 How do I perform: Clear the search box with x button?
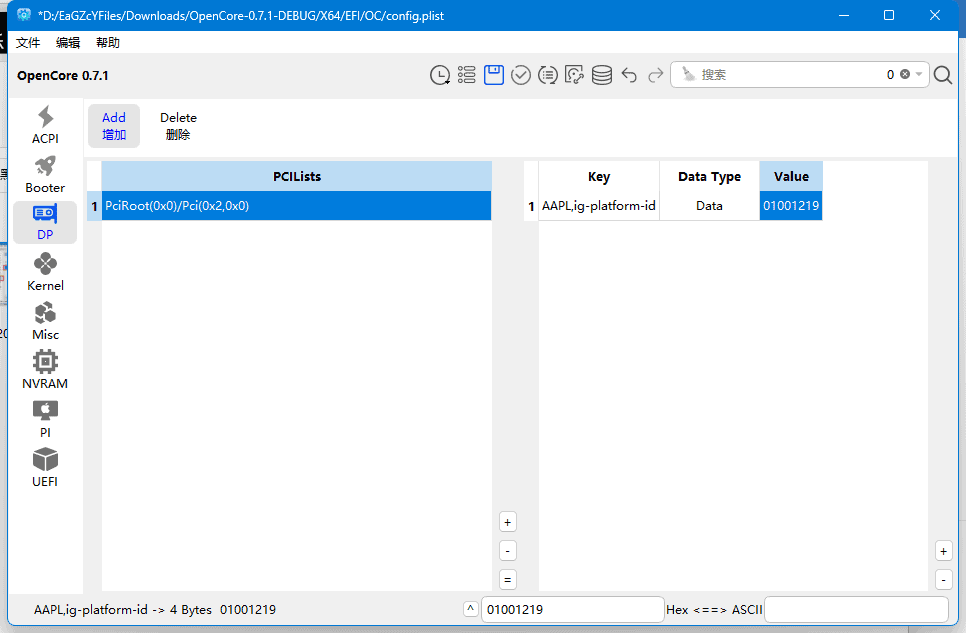tap(905, 75)
